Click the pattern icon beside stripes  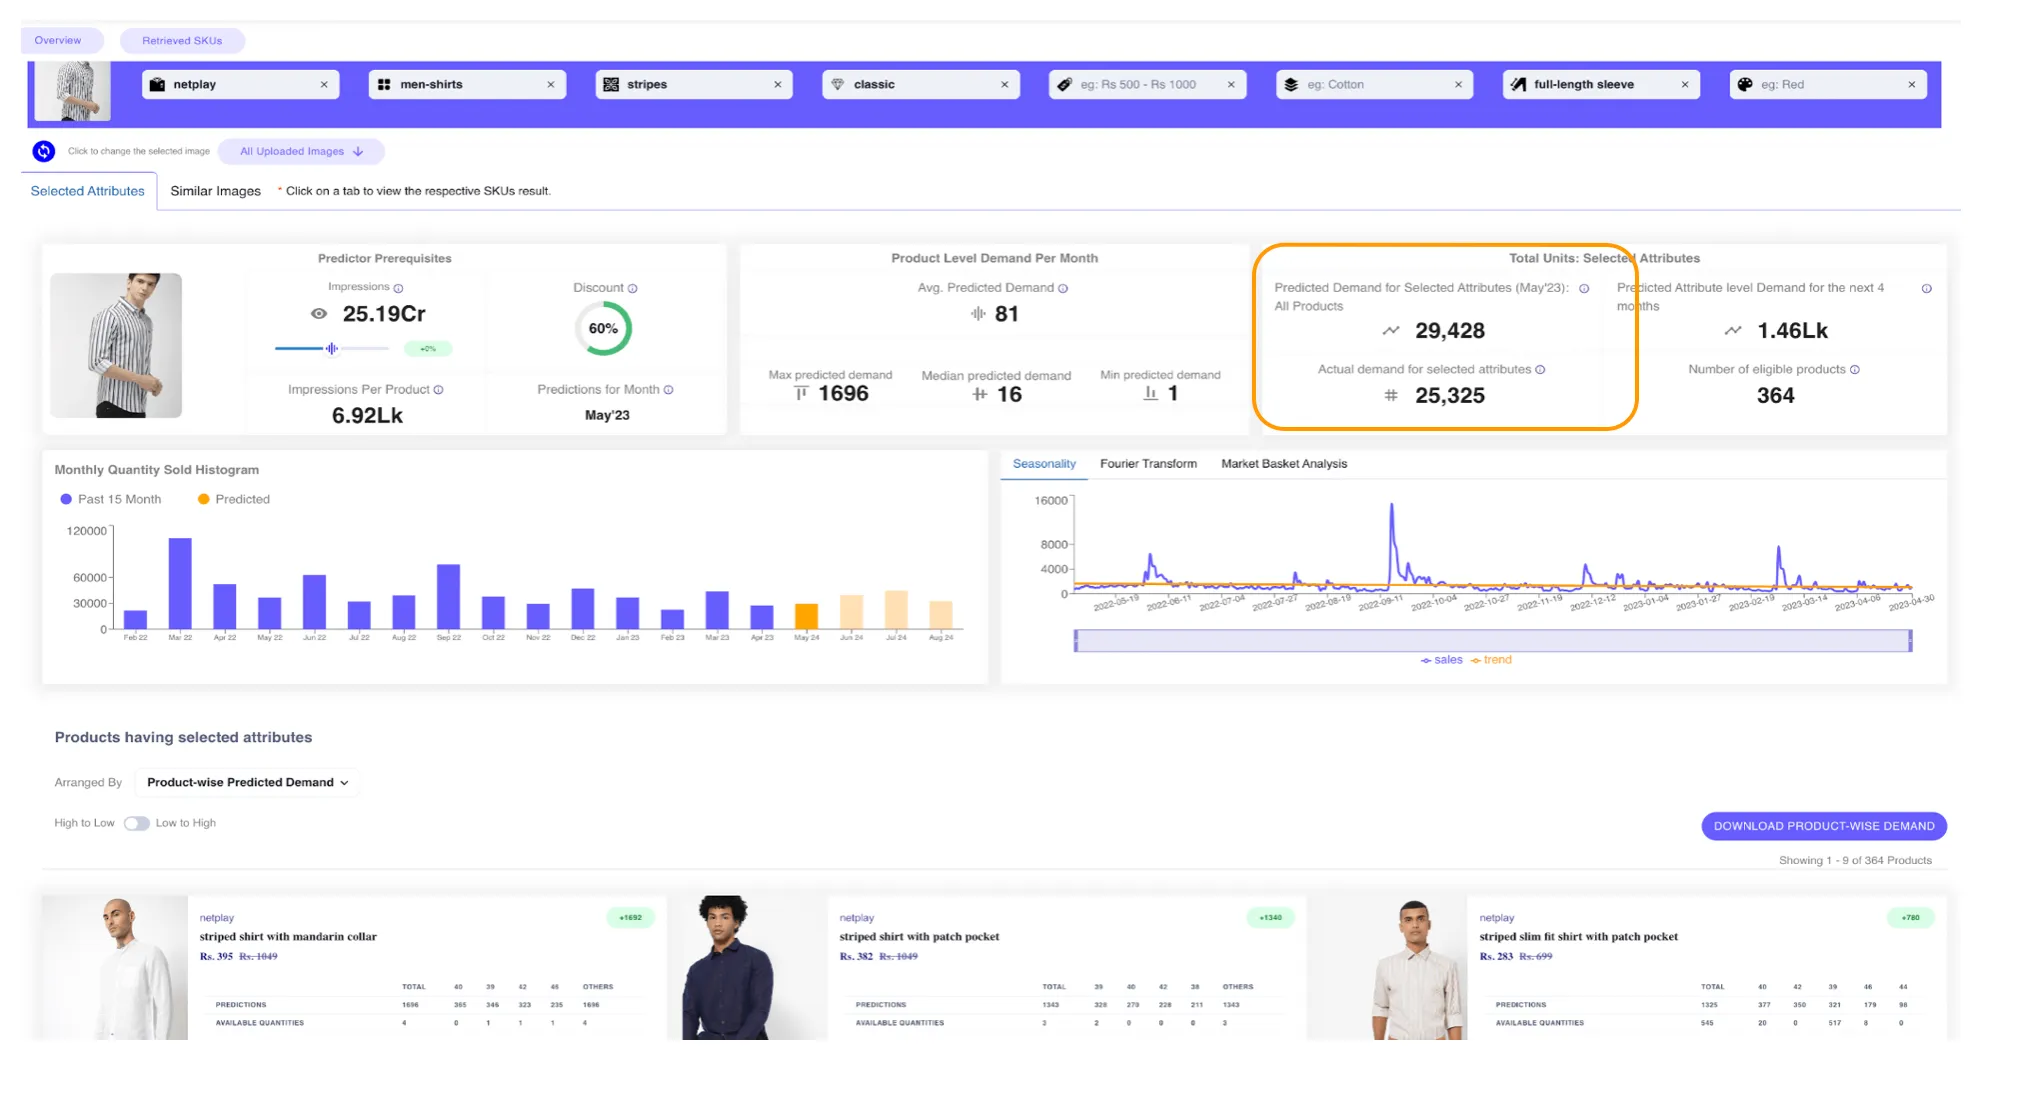[x=611, y=85]
